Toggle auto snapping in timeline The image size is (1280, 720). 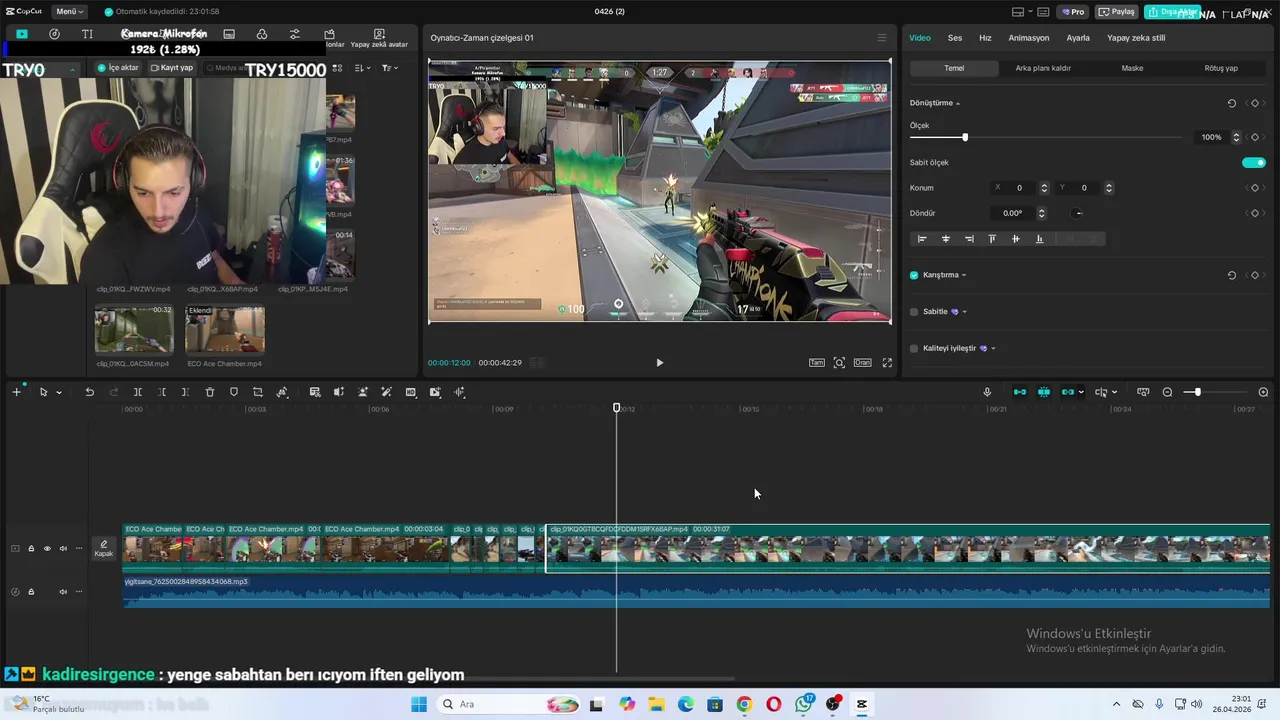pyautogui.click(x=1044, y=392)
